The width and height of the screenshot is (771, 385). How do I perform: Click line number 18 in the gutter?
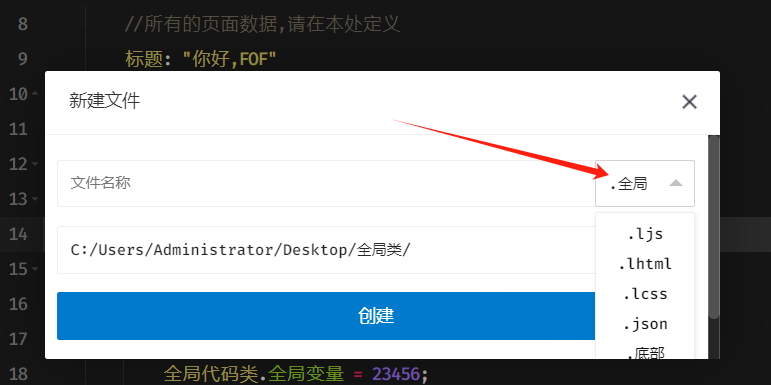(x=19, y=374)
